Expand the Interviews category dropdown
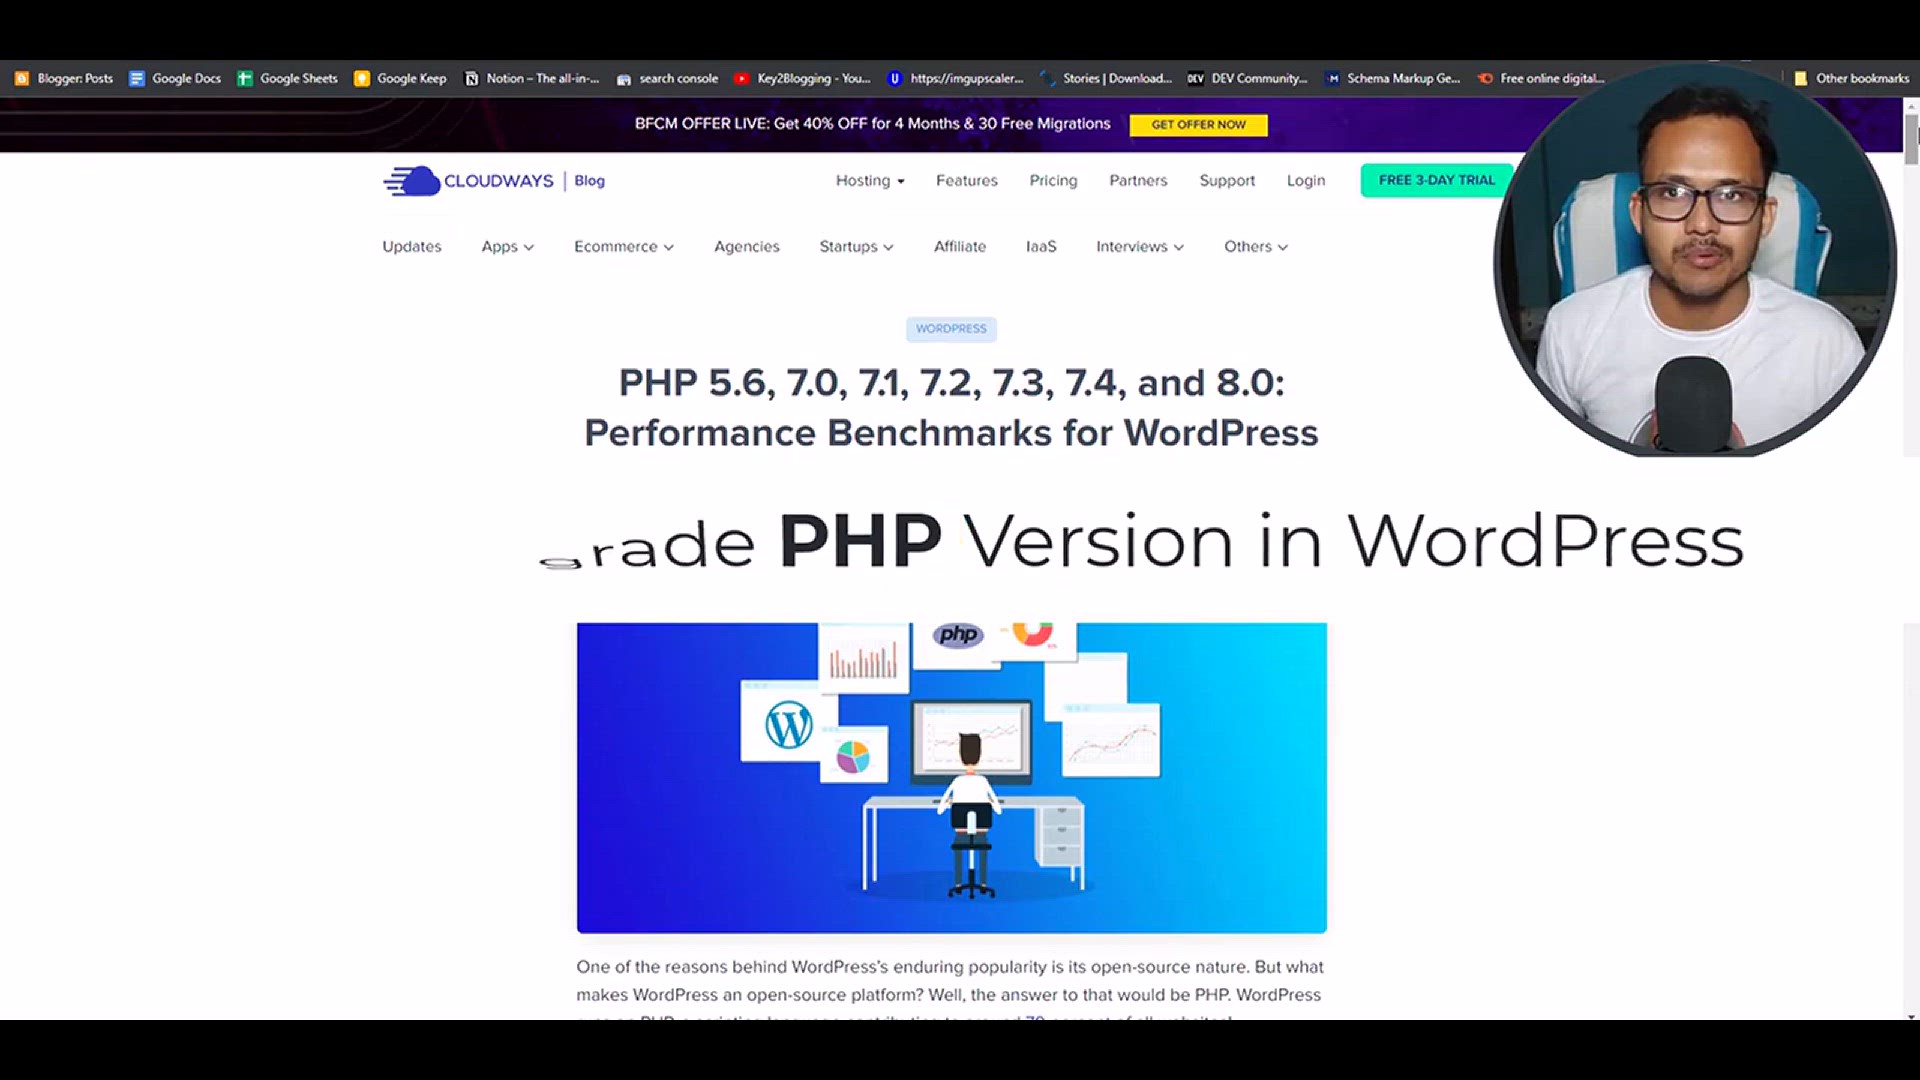 [1139, 246]
